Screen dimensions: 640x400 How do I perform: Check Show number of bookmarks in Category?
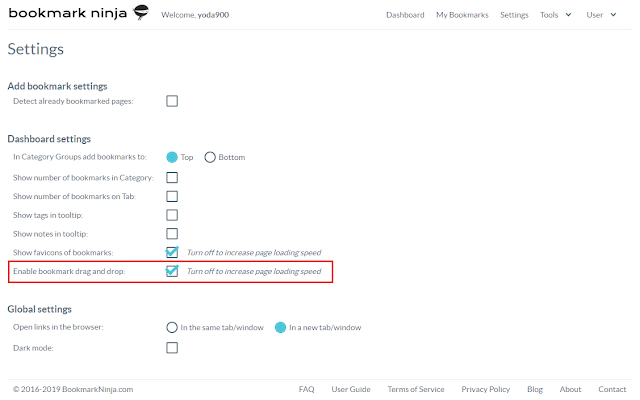click(x=172, y=178)
